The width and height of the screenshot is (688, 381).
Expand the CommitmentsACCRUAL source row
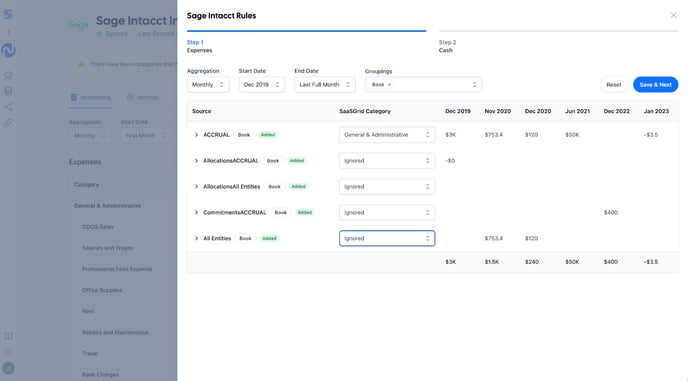pos(196,212)
